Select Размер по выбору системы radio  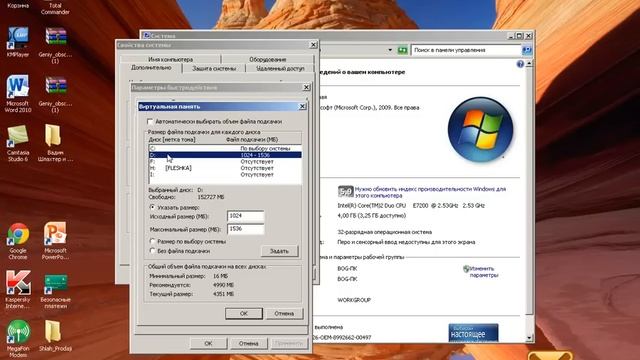pyautogui.click(x=152, y=241)
